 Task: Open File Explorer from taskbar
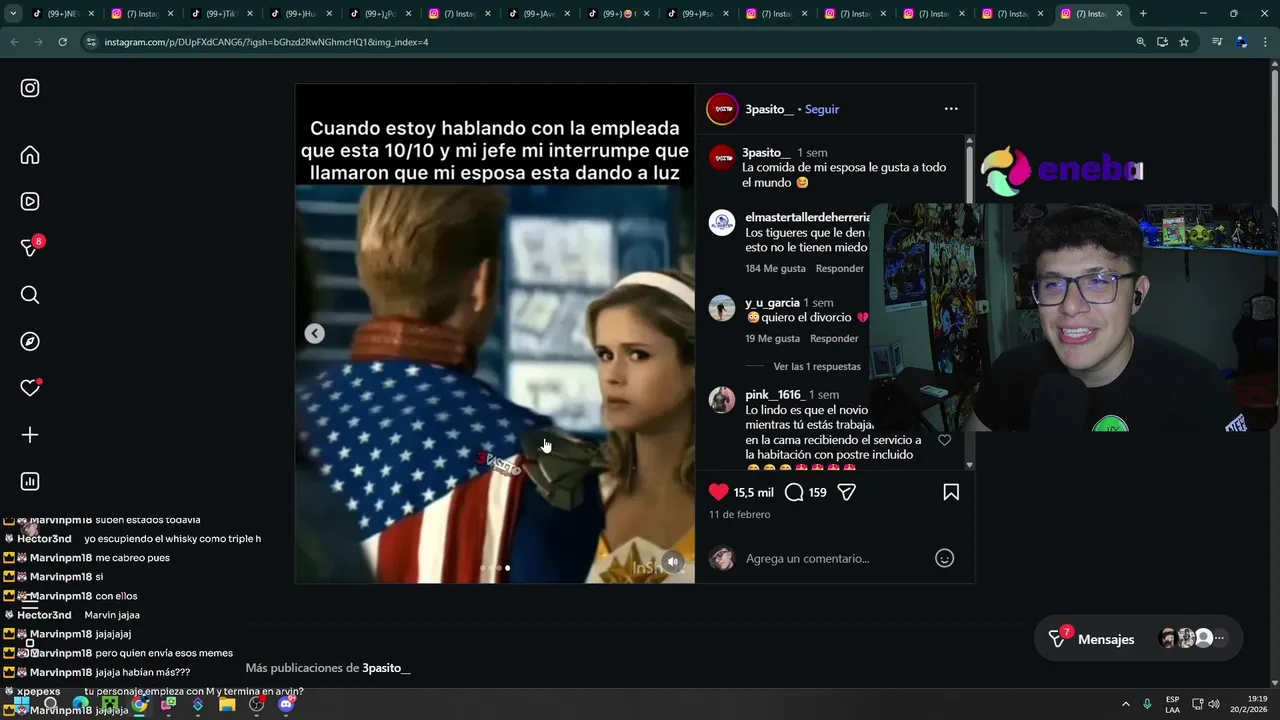pyautogui.click(x=227, y=704)
